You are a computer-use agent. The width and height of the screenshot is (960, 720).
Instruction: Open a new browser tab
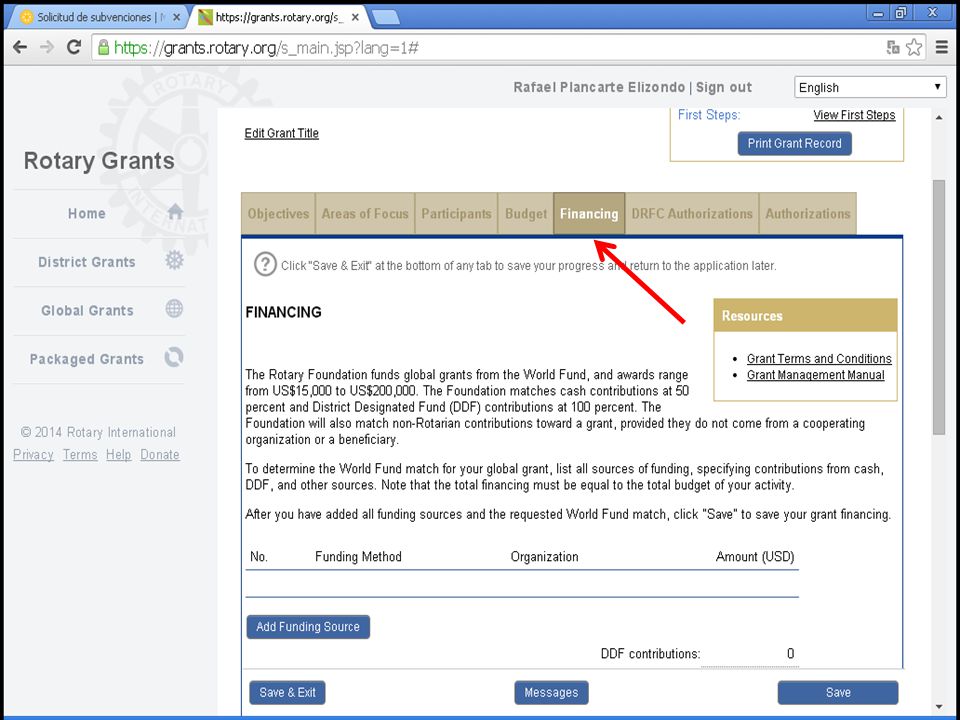(386, 18)
